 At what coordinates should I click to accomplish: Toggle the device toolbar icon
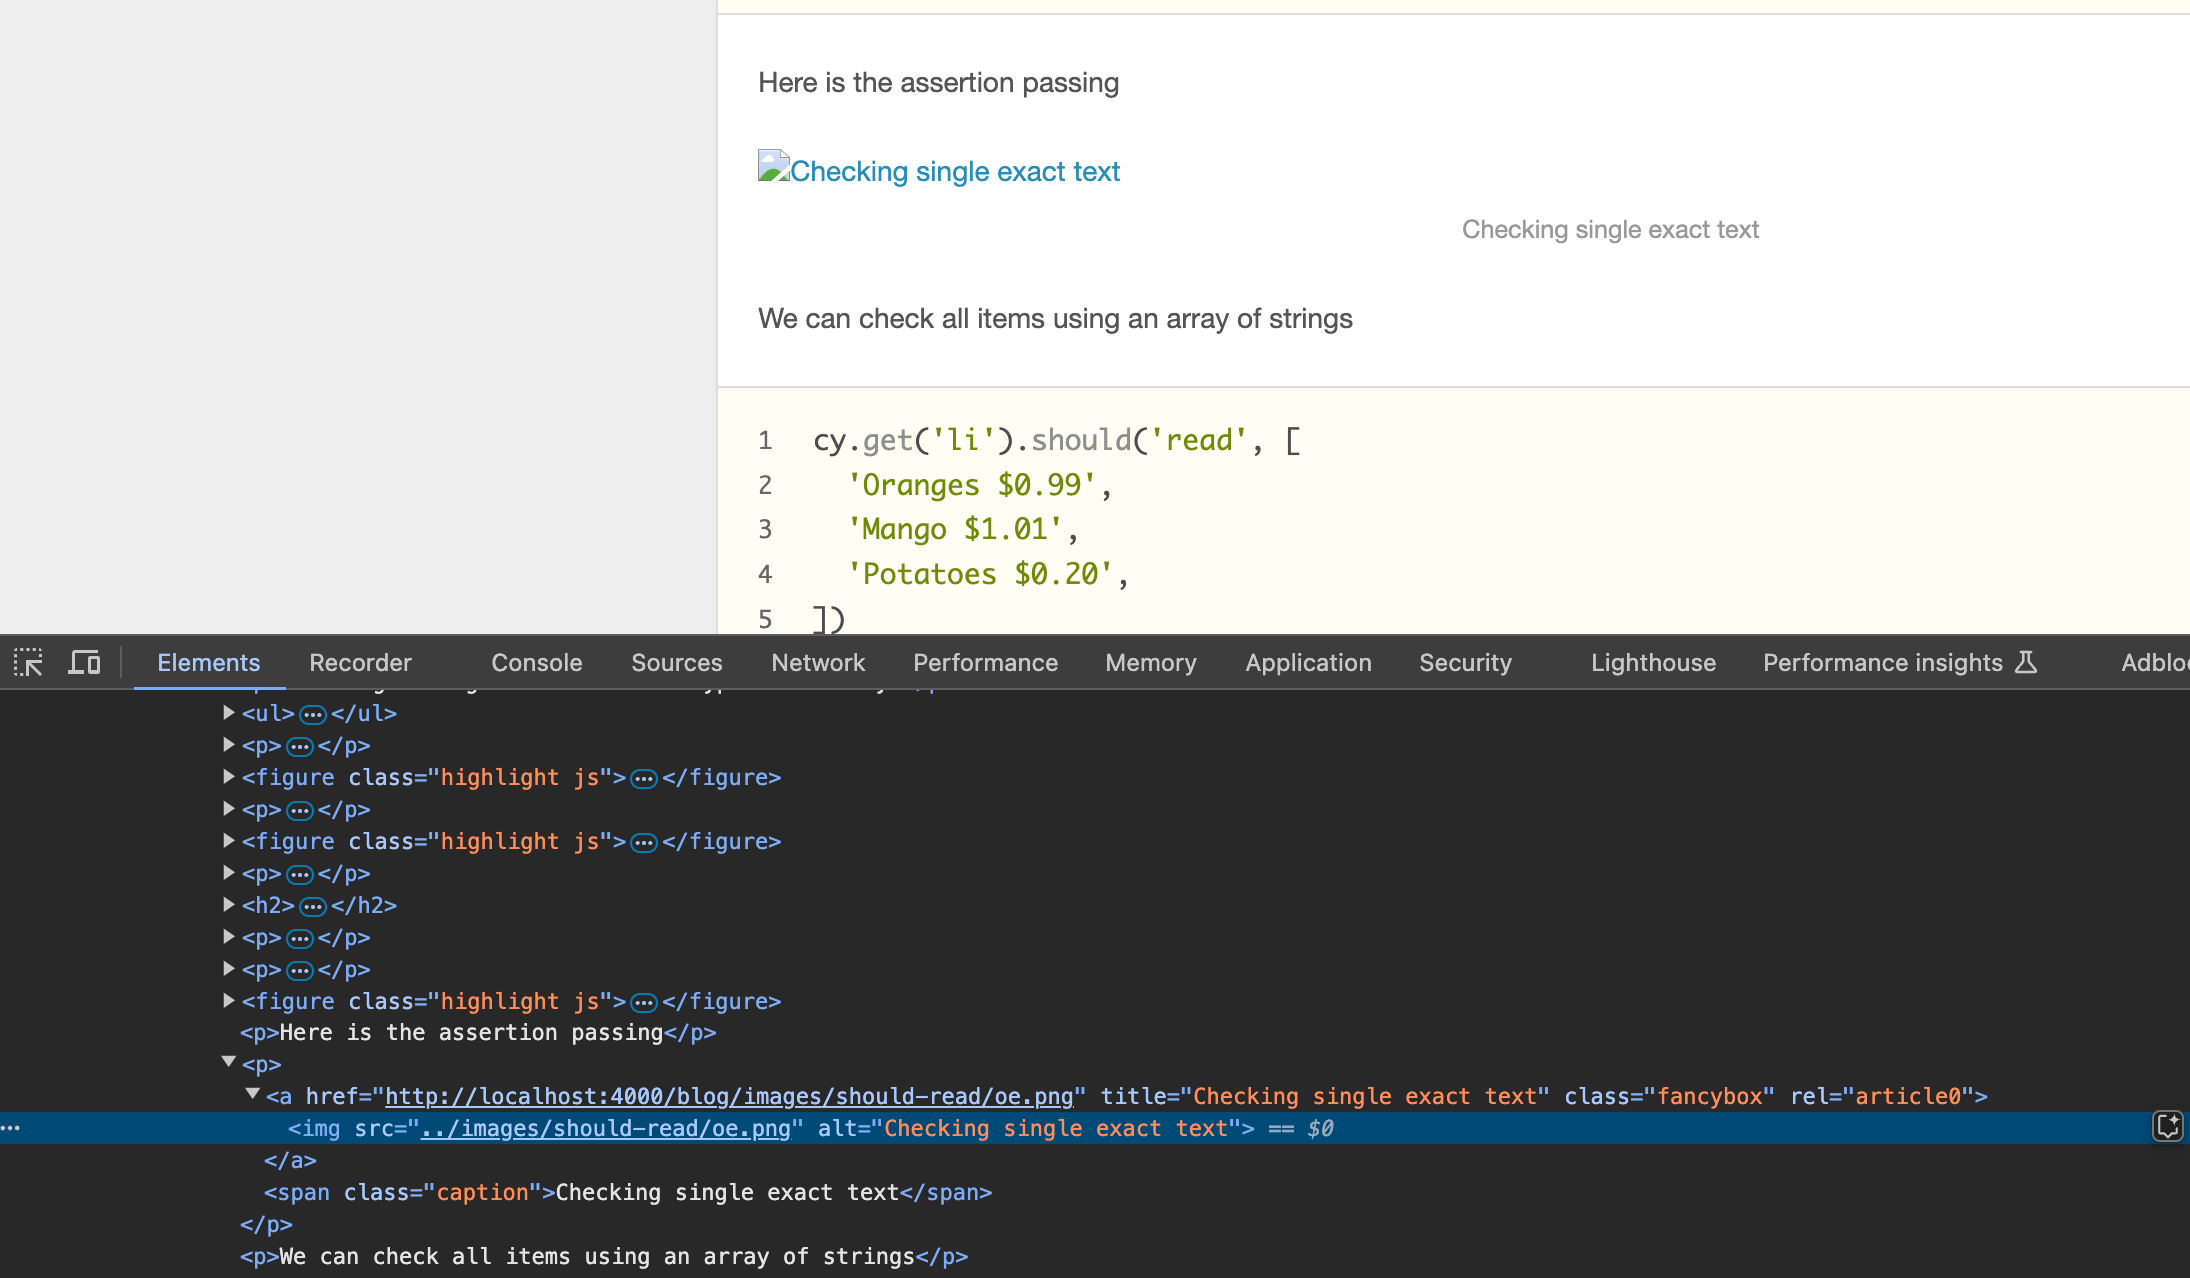point(84,662)
